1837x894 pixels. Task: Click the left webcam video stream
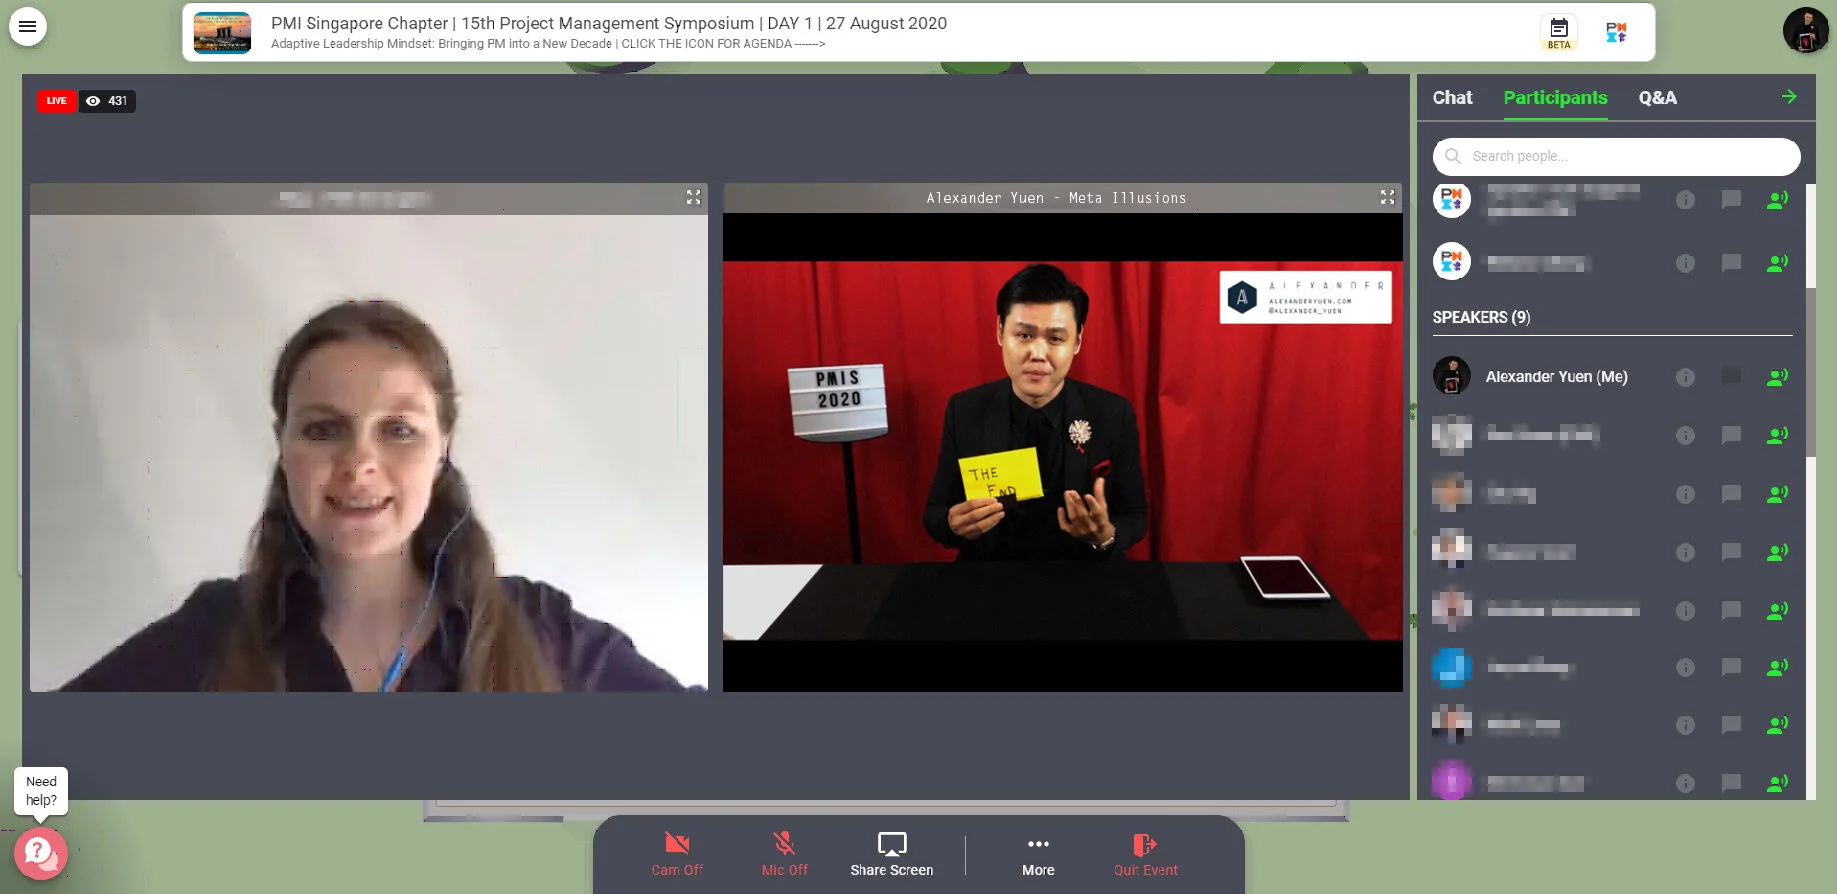coord(369,452)
